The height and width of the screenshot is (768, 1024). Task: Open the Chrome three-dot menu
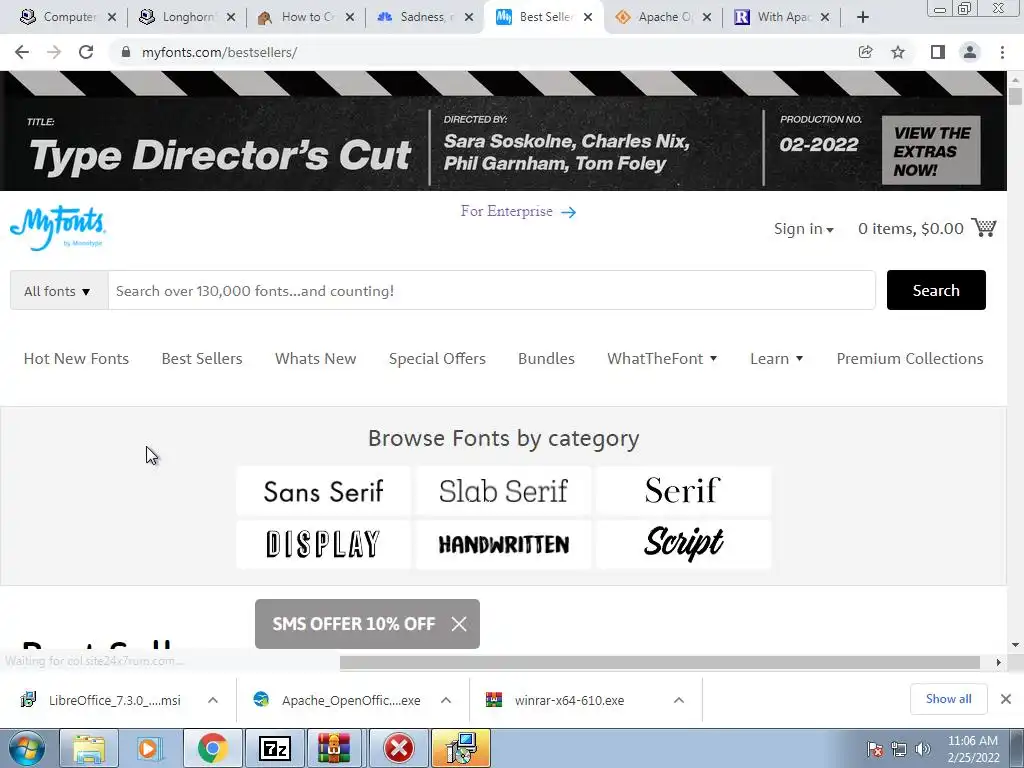pos(1002,52)
